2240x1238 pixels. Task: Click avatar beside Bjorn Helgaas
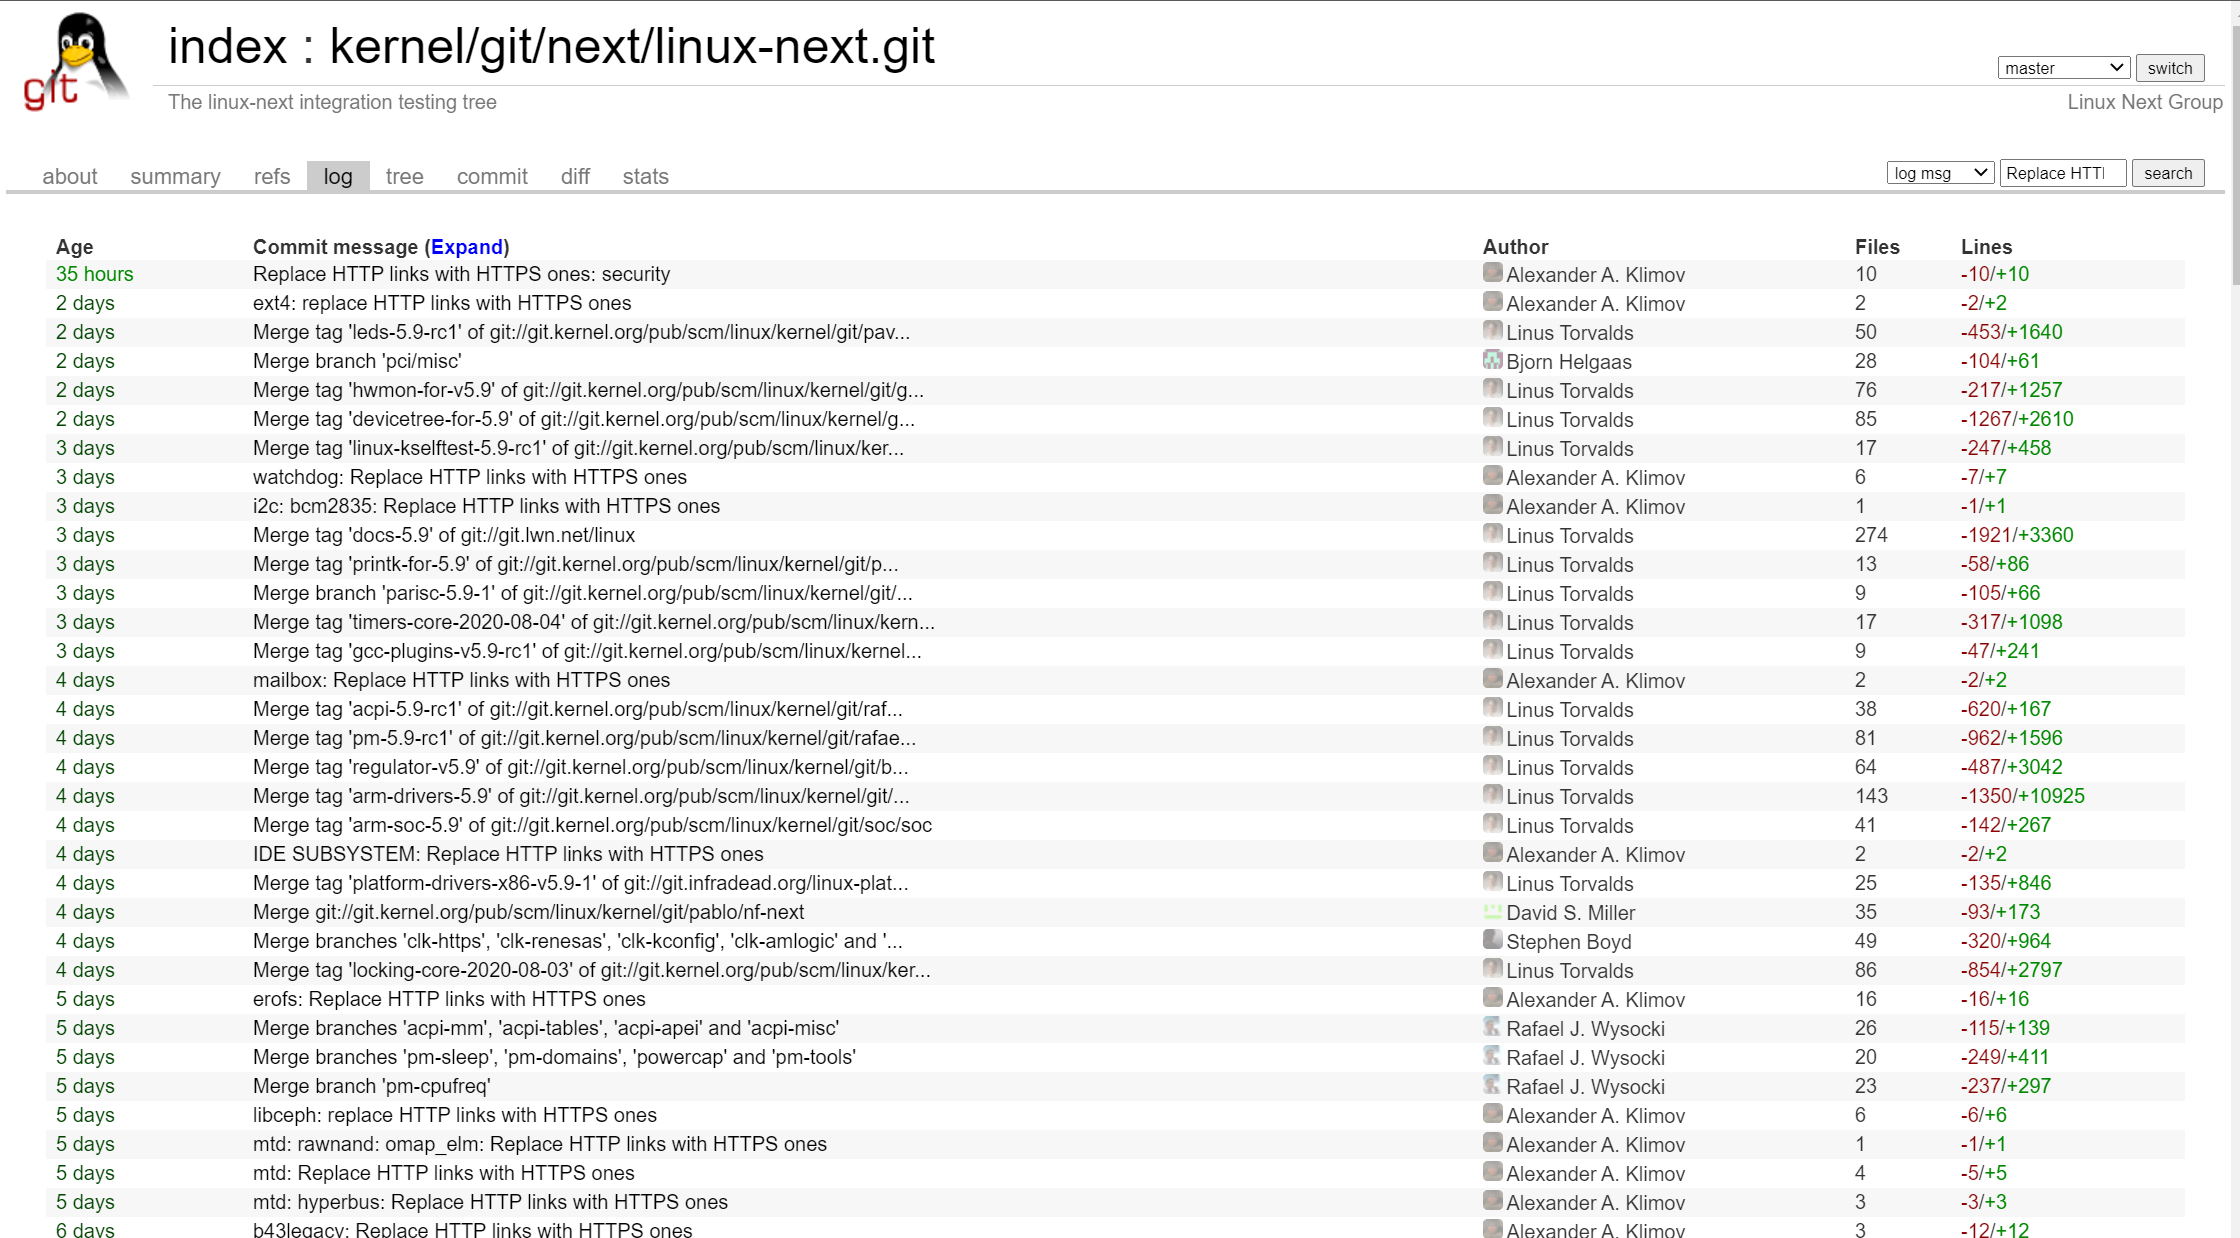[x=1492, y=359]
